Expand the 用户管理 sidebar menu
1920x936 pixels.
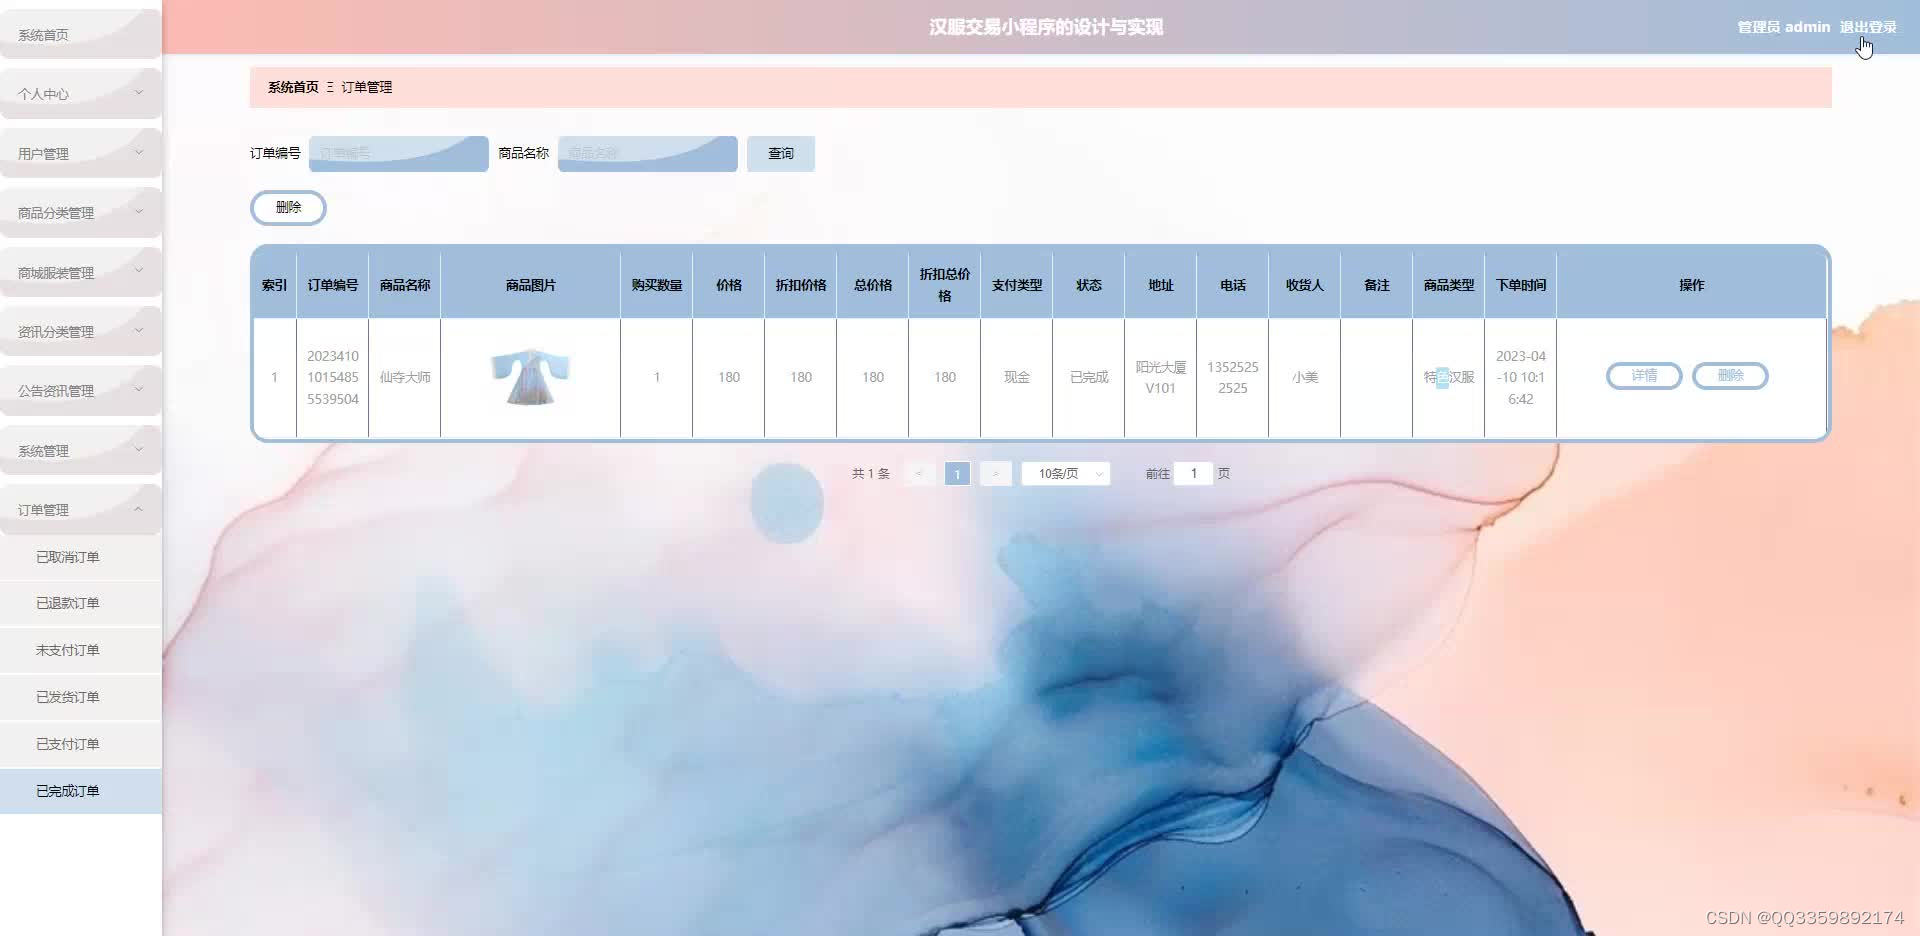click(x=80, y=153)
